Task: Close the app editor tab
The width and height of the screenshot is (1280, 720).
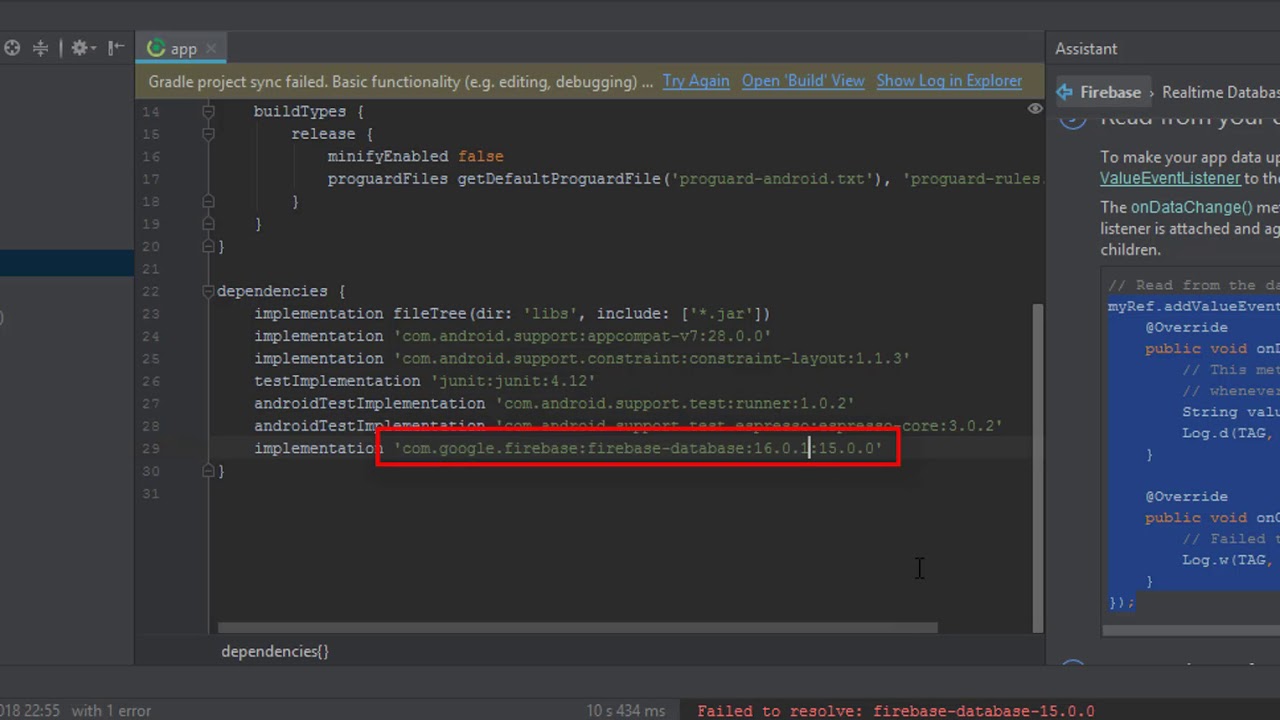Action: [x=210, y=48]
